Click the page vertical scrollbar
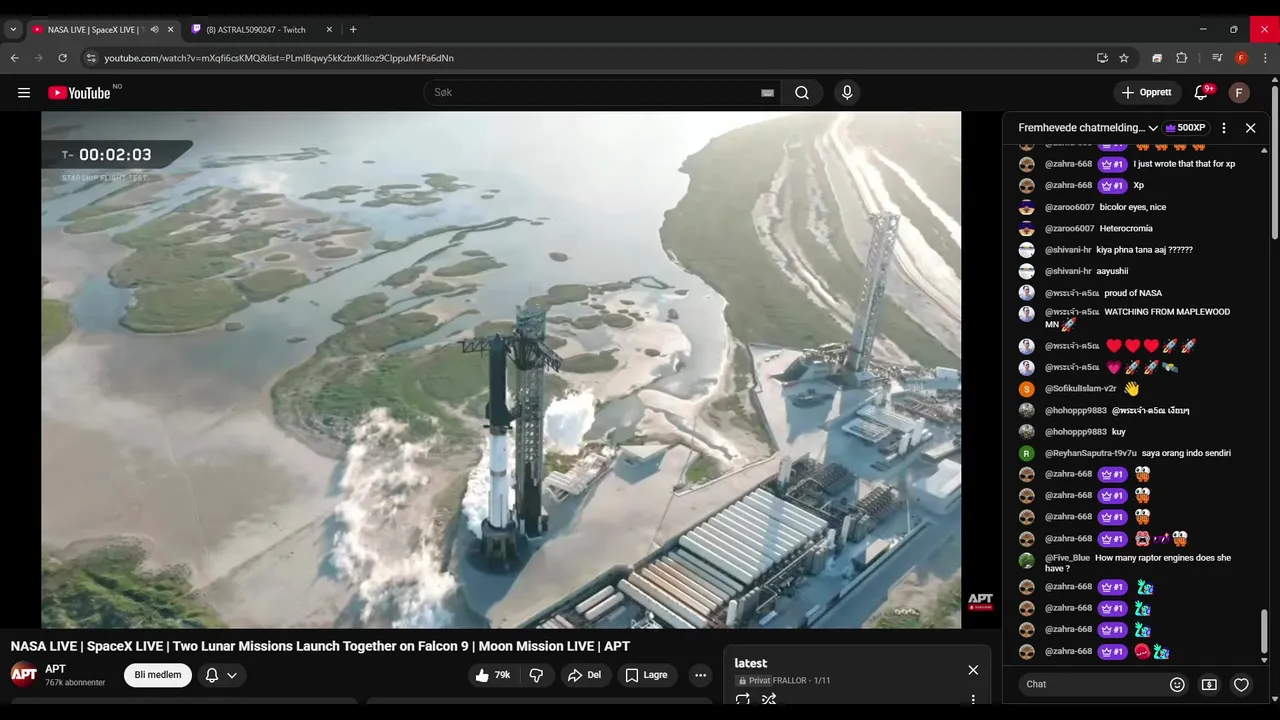Viewport: 1280px width, 720px height. pos(1275,160)
